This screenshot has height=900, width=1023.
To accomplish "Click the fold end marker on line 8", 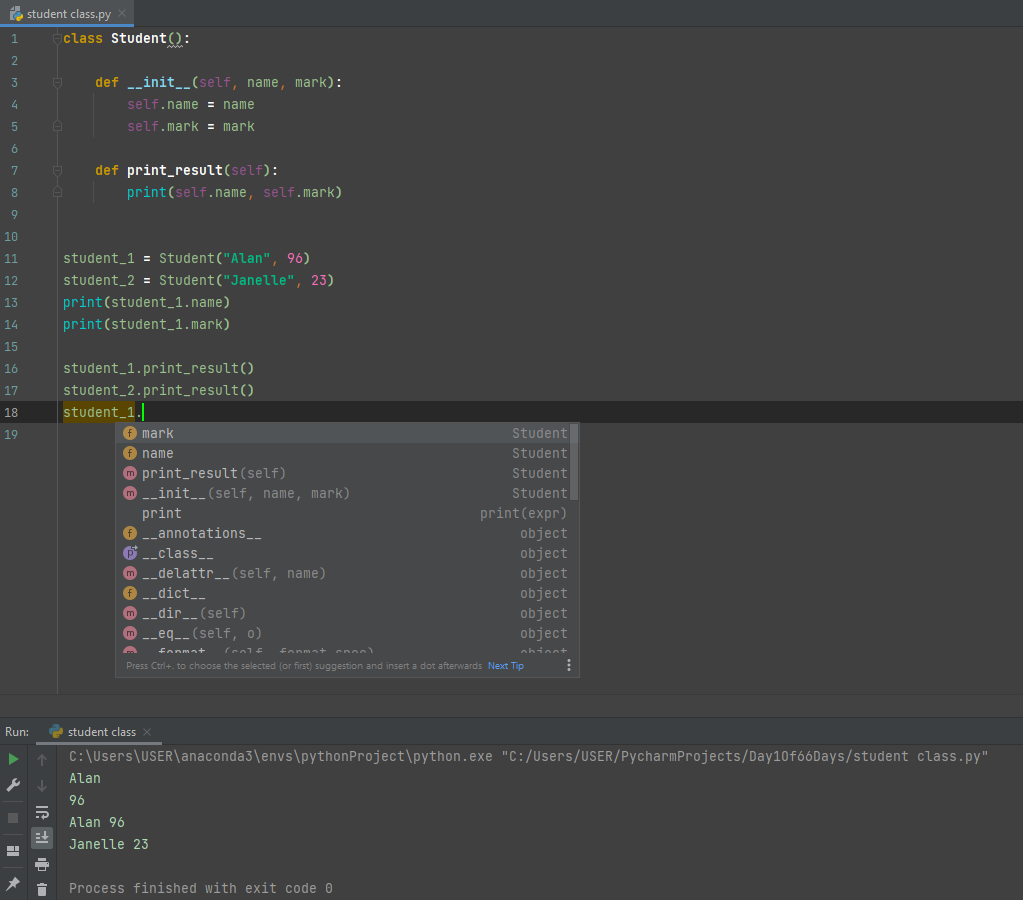I will (57, 193).
